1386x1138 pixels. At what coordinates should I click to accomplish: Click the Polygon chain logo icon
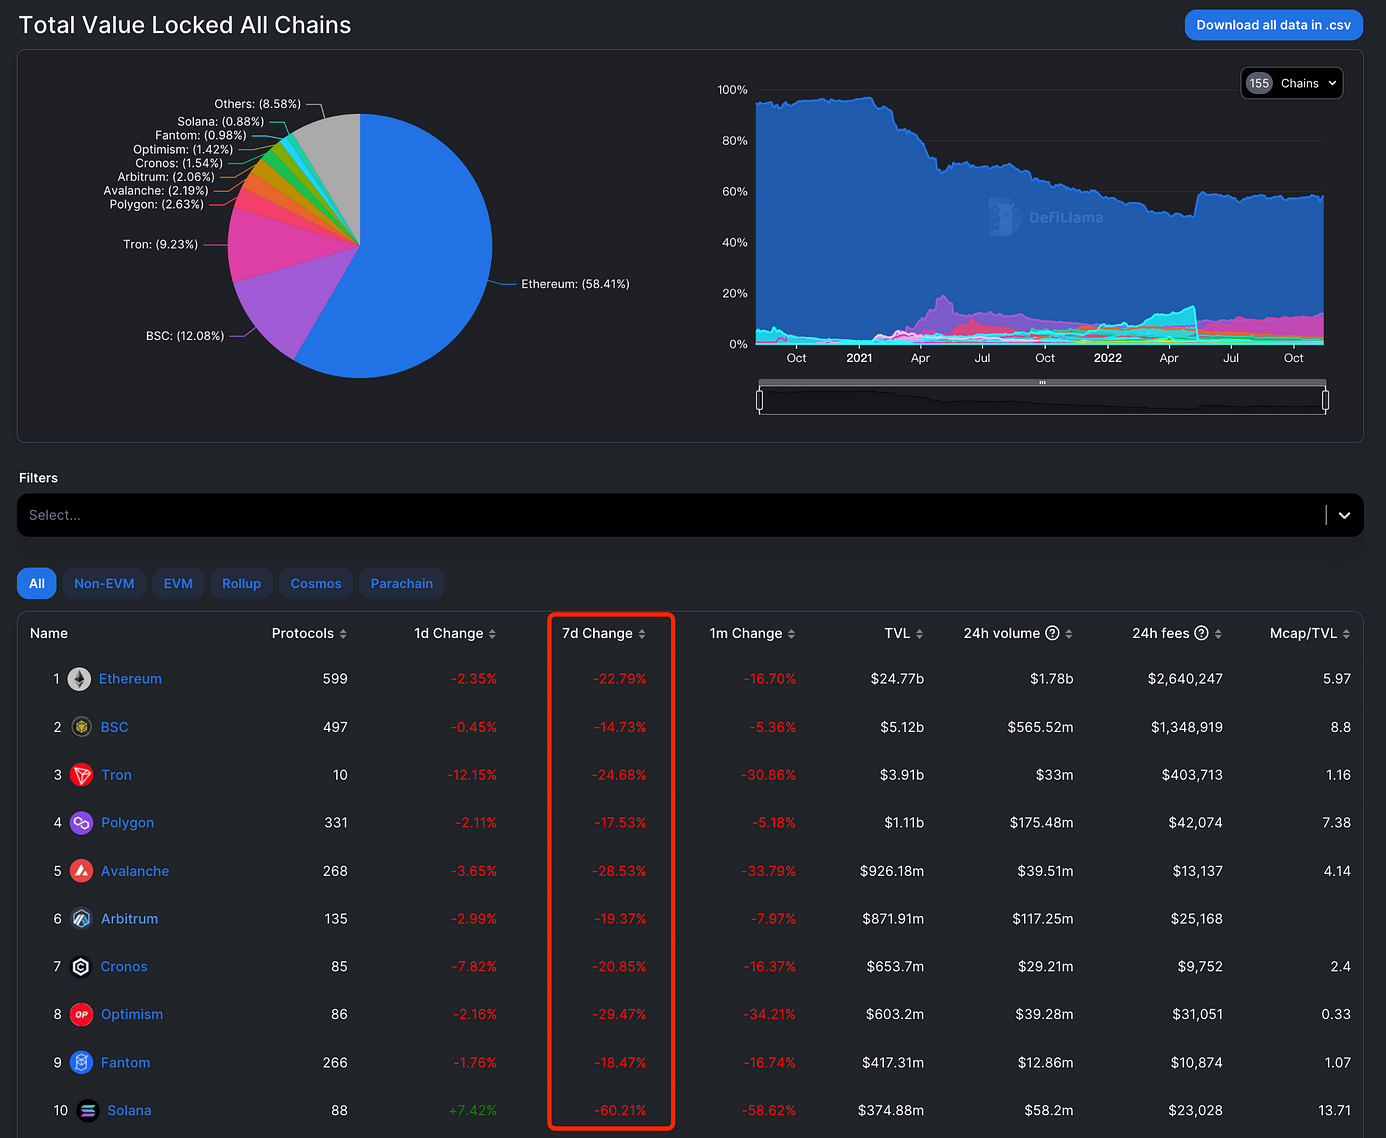(x=82, y=823)
